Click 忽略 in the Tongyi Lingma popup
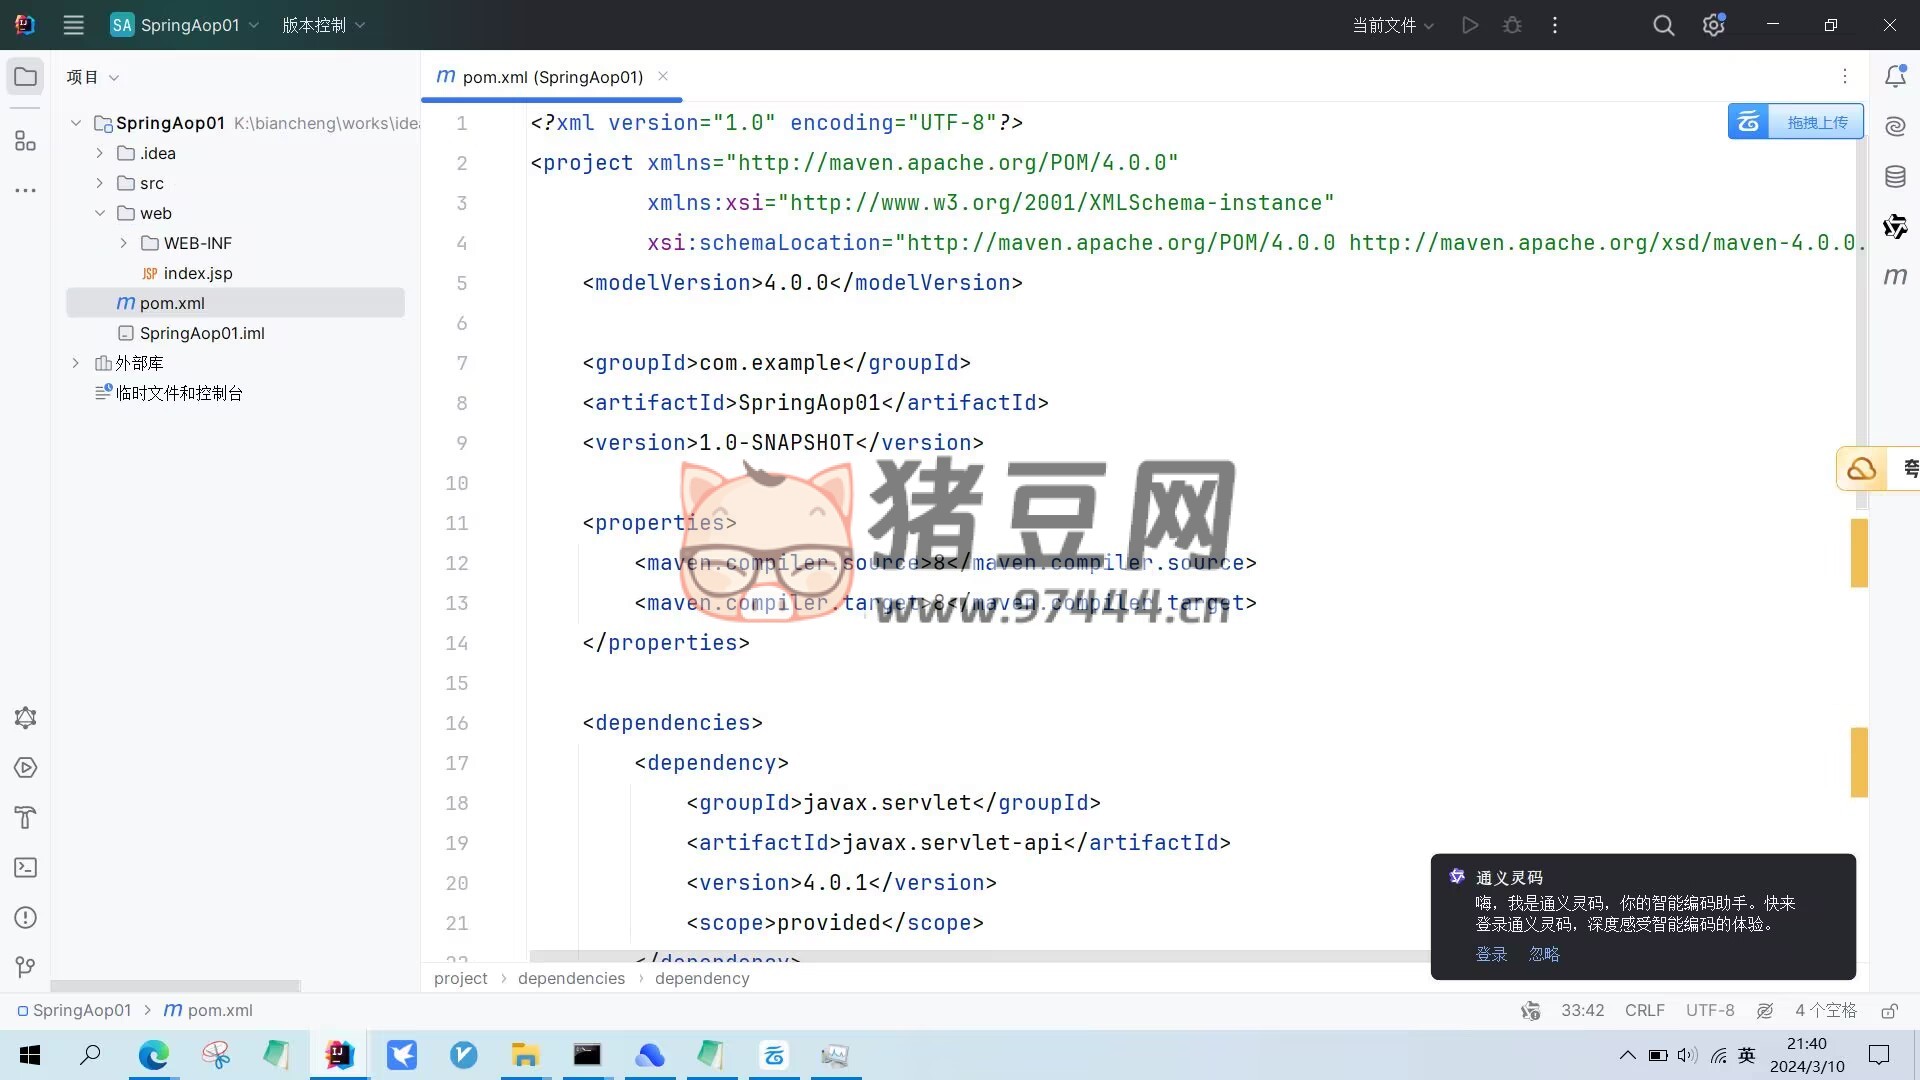The image size is (1920, 1080). click(1544, 954)
